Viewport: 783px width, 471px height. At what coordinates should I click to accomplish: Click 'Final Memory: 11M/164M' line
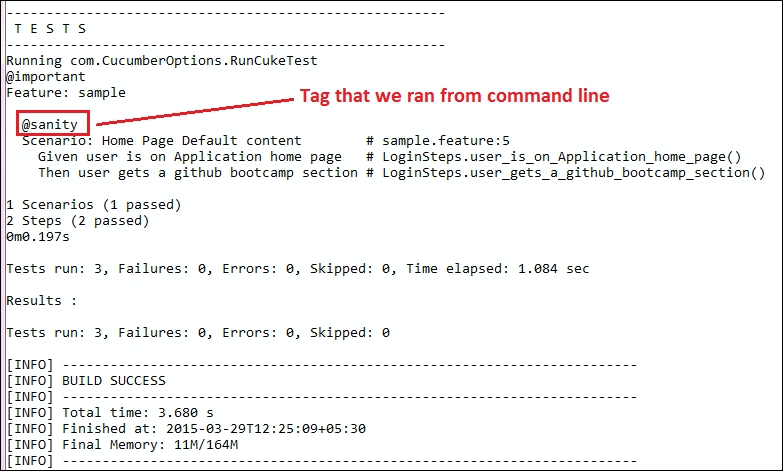pyautogui.click(x=150, y=445)
